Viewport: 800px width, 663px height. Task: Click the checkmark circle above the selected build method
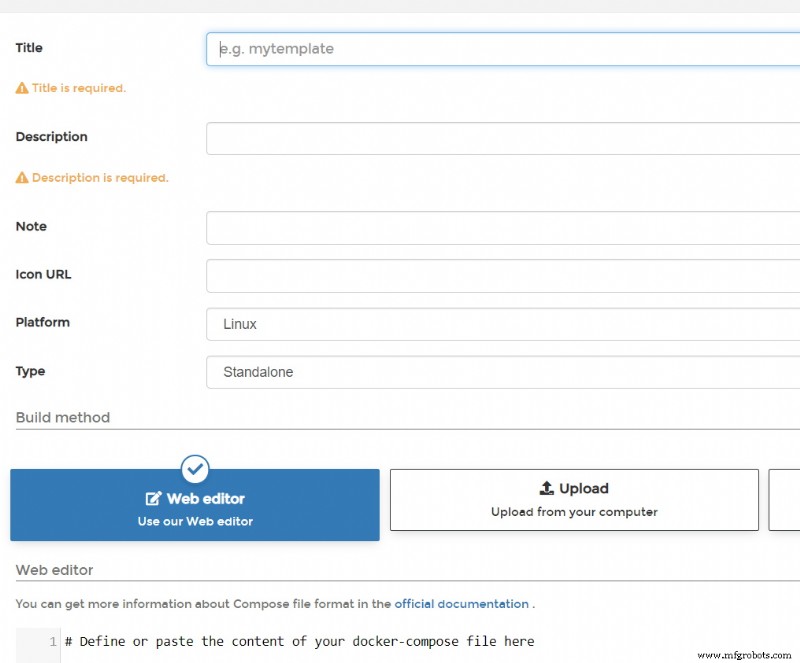(194, 469)
